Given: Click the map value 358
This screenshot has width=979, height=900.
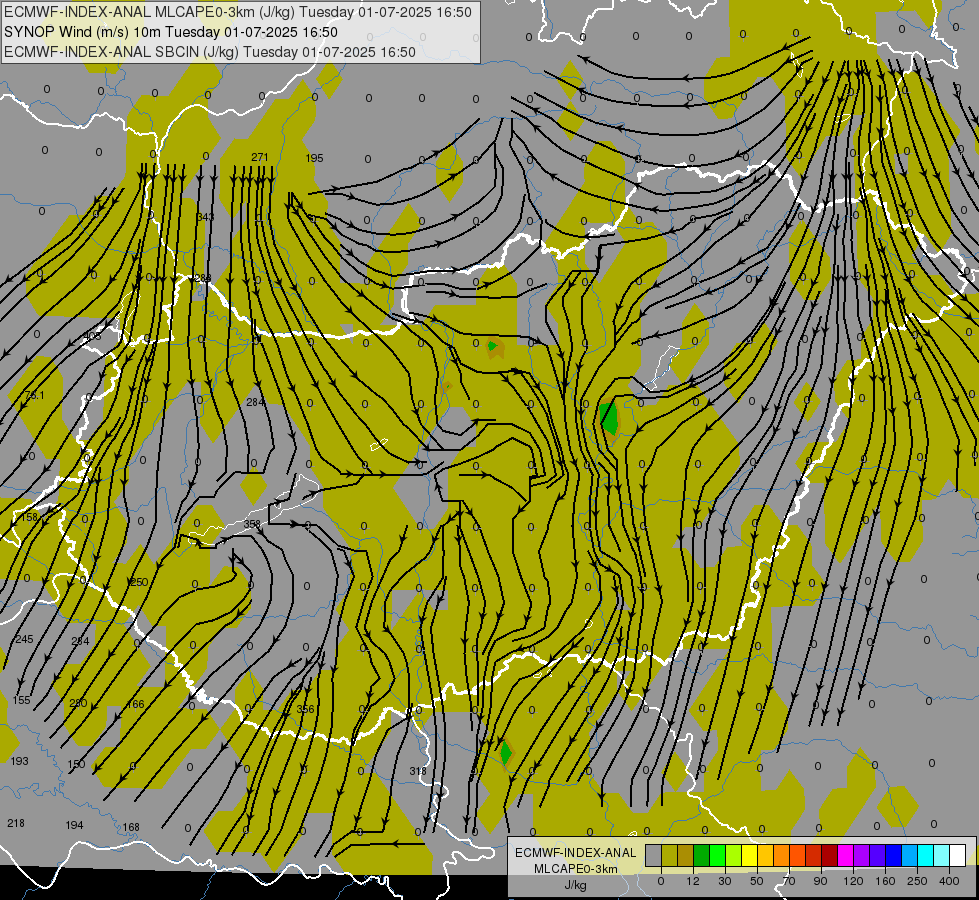Looking at the screenshot, I should 252,524.
